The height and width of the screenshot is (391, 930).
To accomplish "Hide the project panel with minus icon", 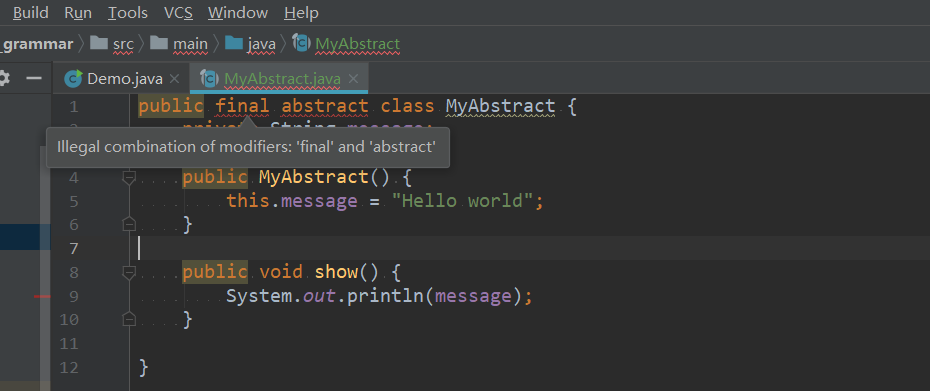I will tap(34, 78).
